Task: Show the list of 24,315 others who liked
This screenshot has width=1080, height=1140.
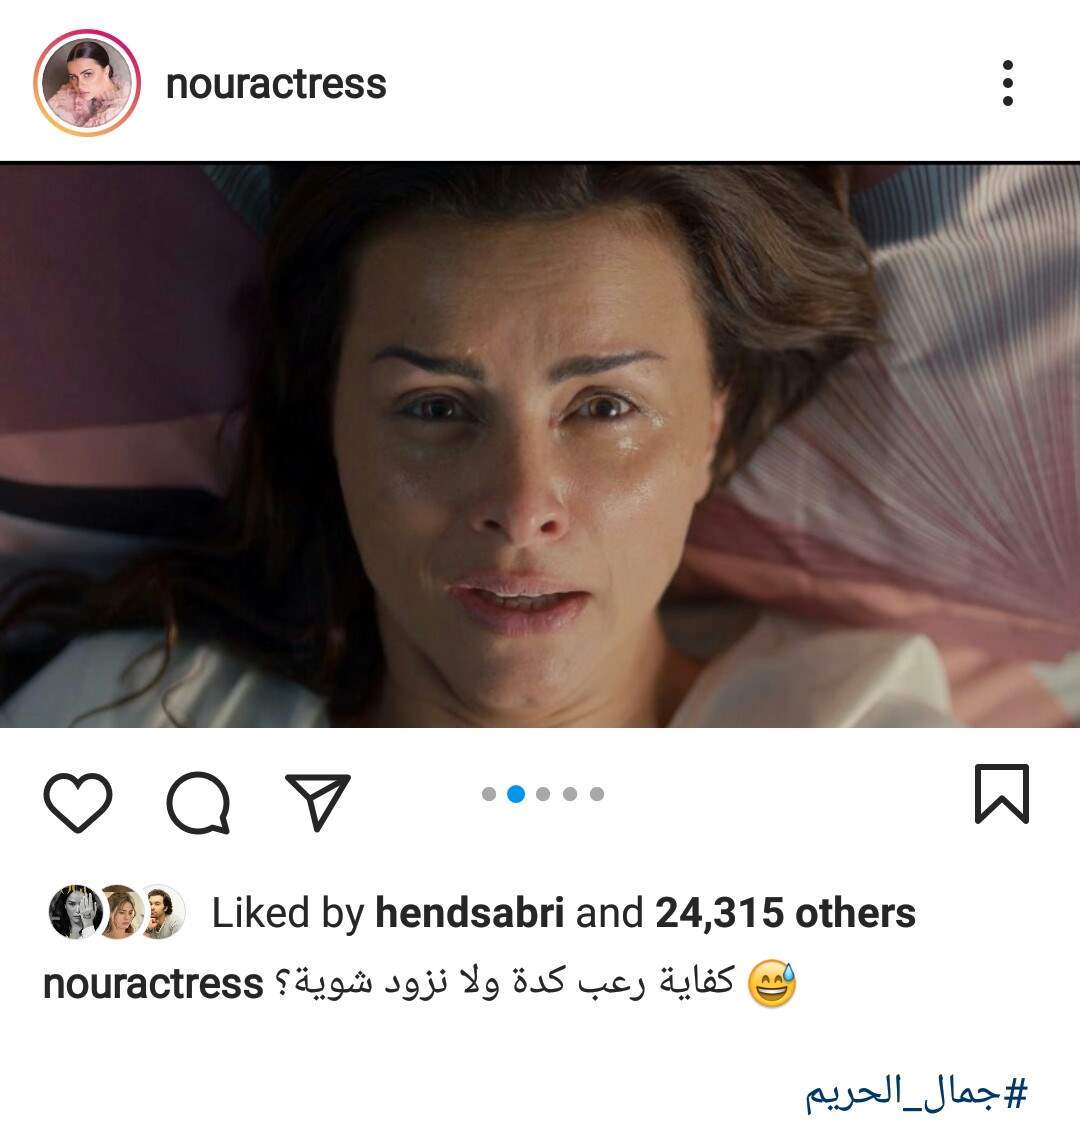Action: click(x=785, y=912)
